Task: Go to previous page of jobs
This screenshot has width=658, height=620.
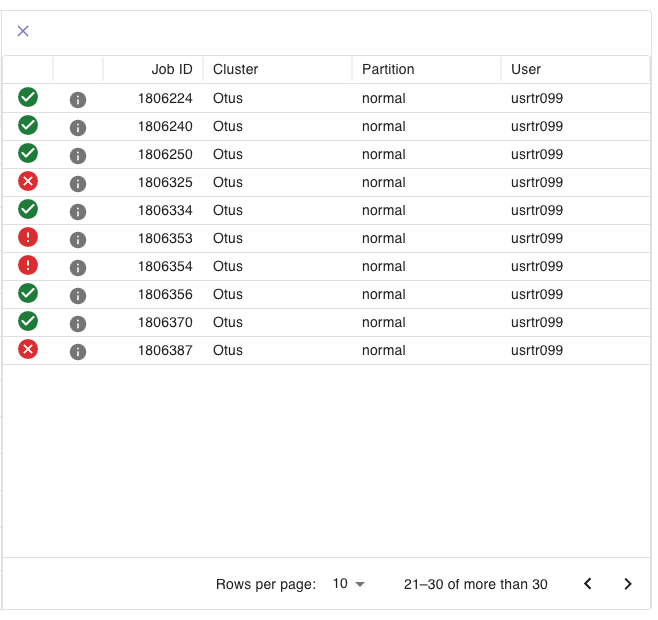Action: (x=588, y=583)
